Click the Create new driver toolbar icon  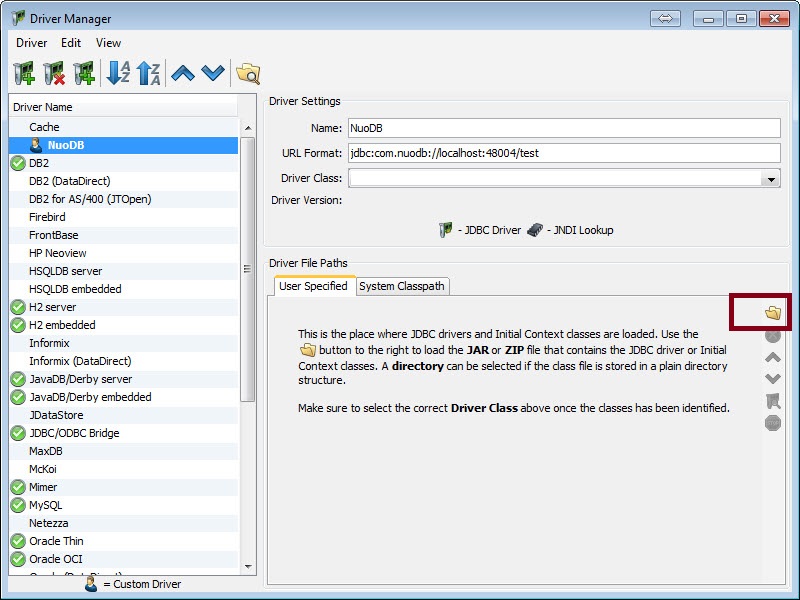pos(24,73)
